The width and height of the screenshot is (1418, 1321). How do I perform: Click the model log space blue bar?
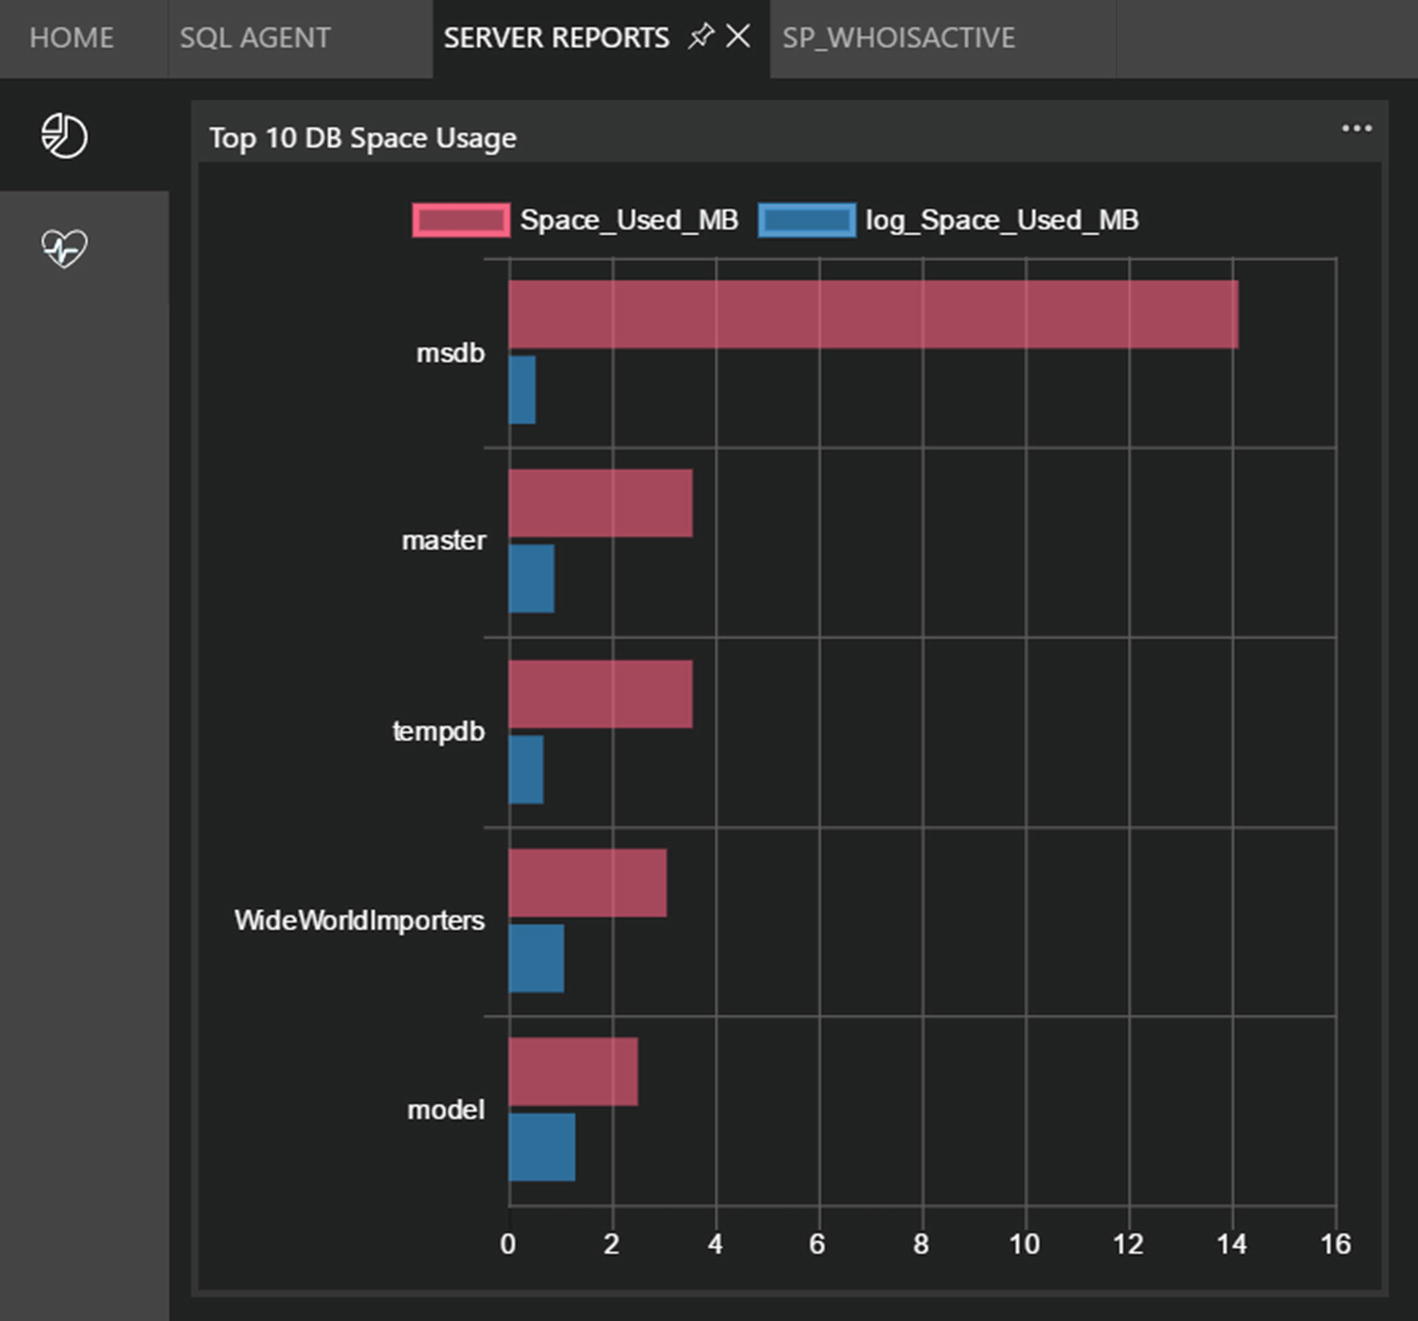(x=542, y=1147)
